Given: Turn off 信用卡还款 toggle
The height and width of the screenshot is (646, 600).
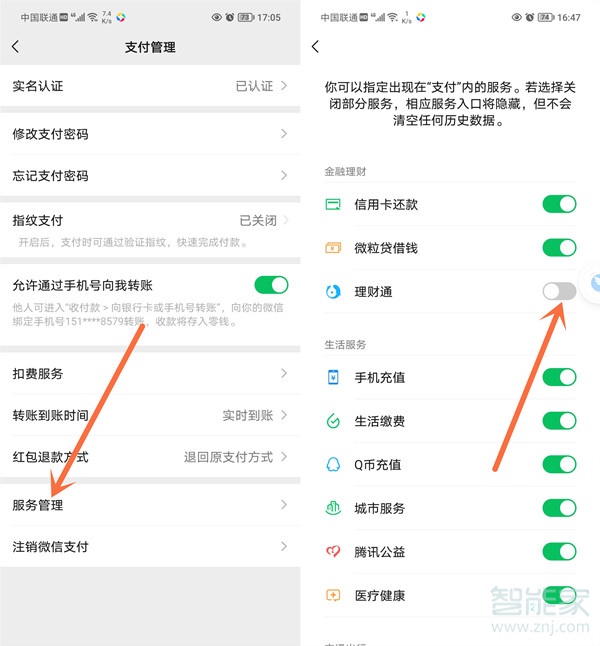Looking at the screenshot, I should coord(559,204).
